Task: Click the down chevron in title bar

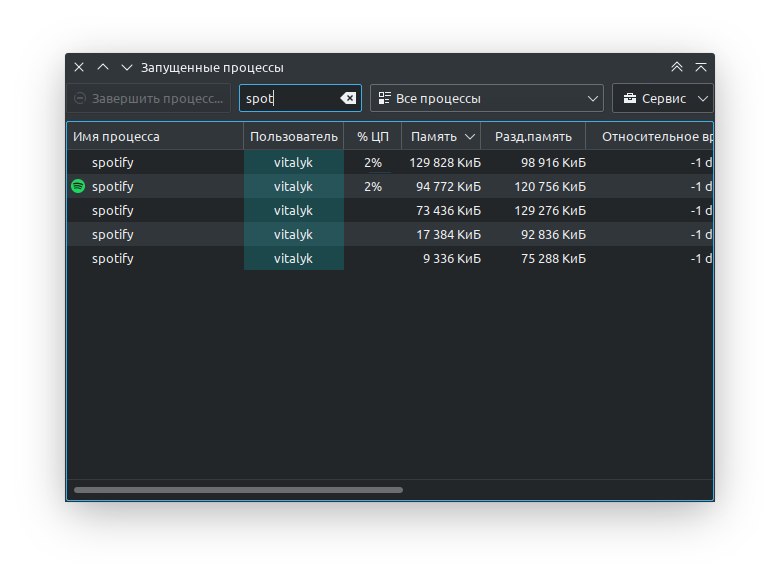Action: 127,67
